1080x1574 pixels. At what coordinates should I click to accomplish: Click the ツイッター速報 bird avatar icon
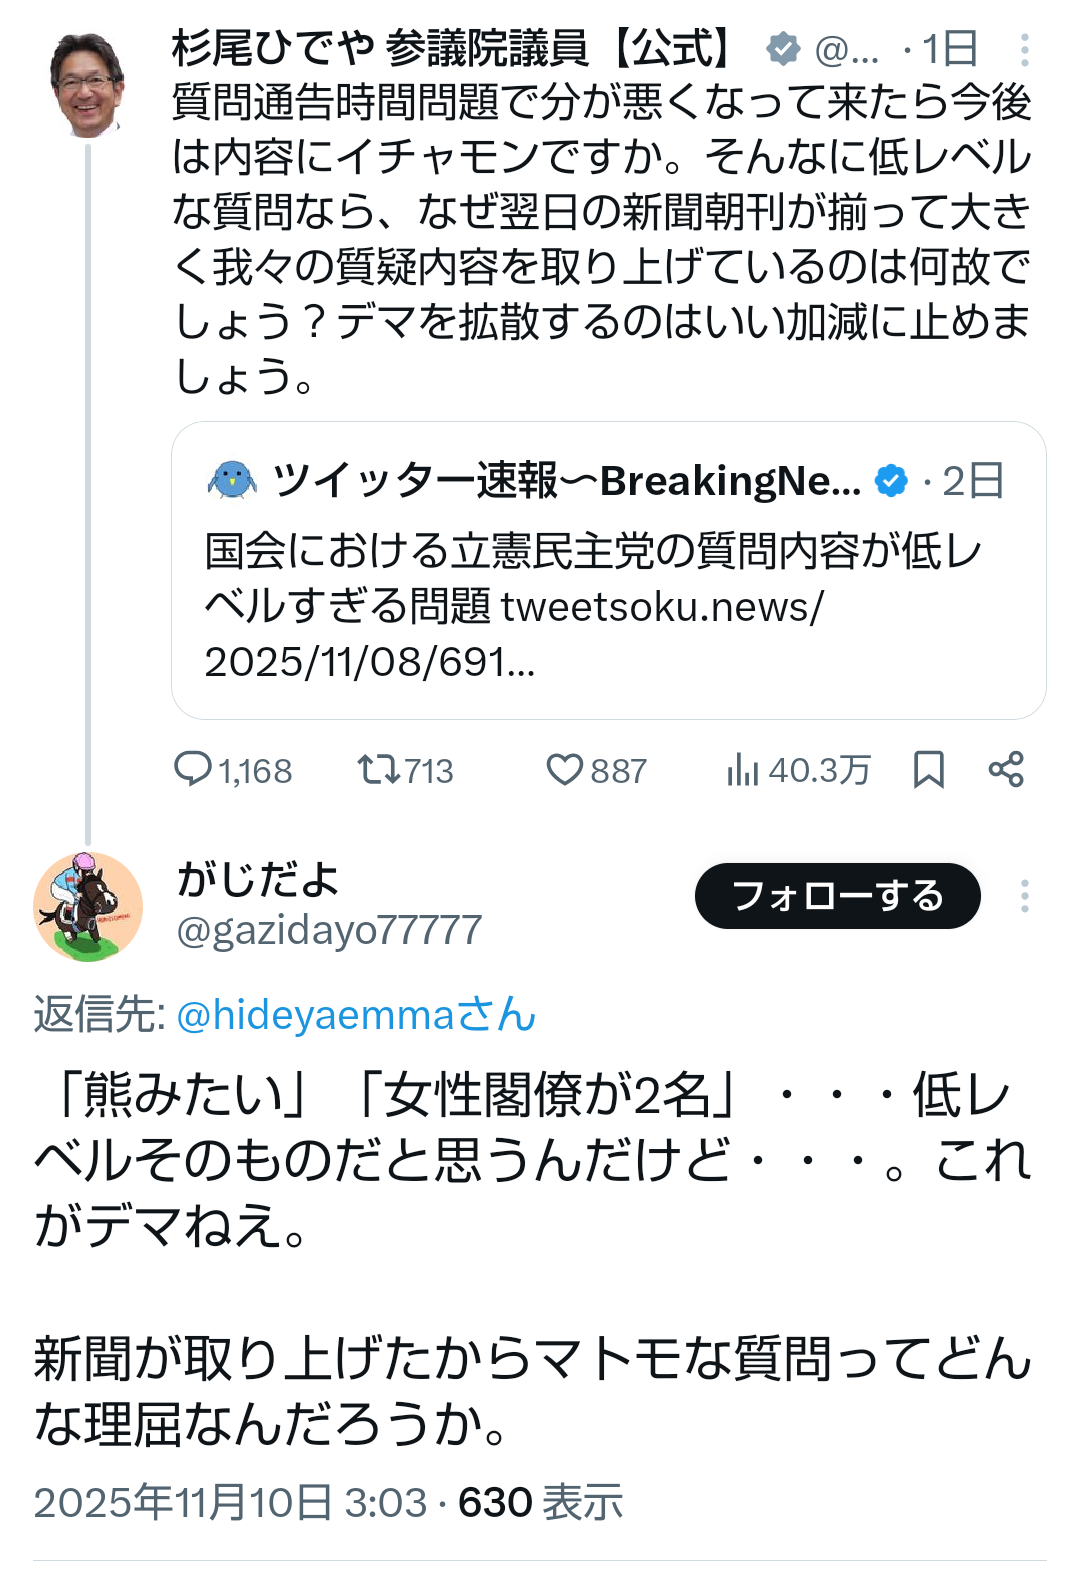click(x=232, y=481)
